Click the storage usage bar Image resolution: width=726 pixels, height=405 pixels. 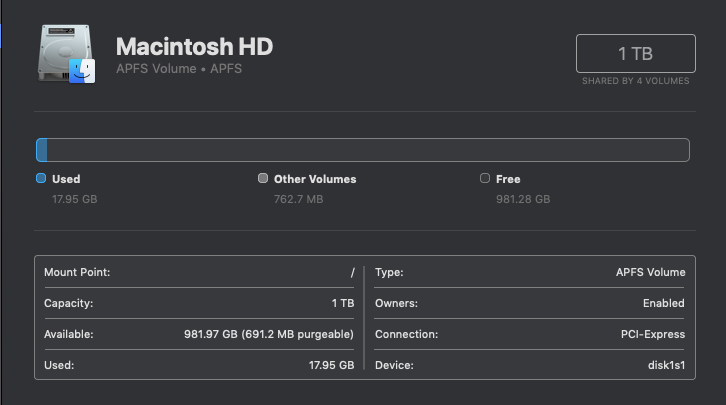(x=363, y=150)
